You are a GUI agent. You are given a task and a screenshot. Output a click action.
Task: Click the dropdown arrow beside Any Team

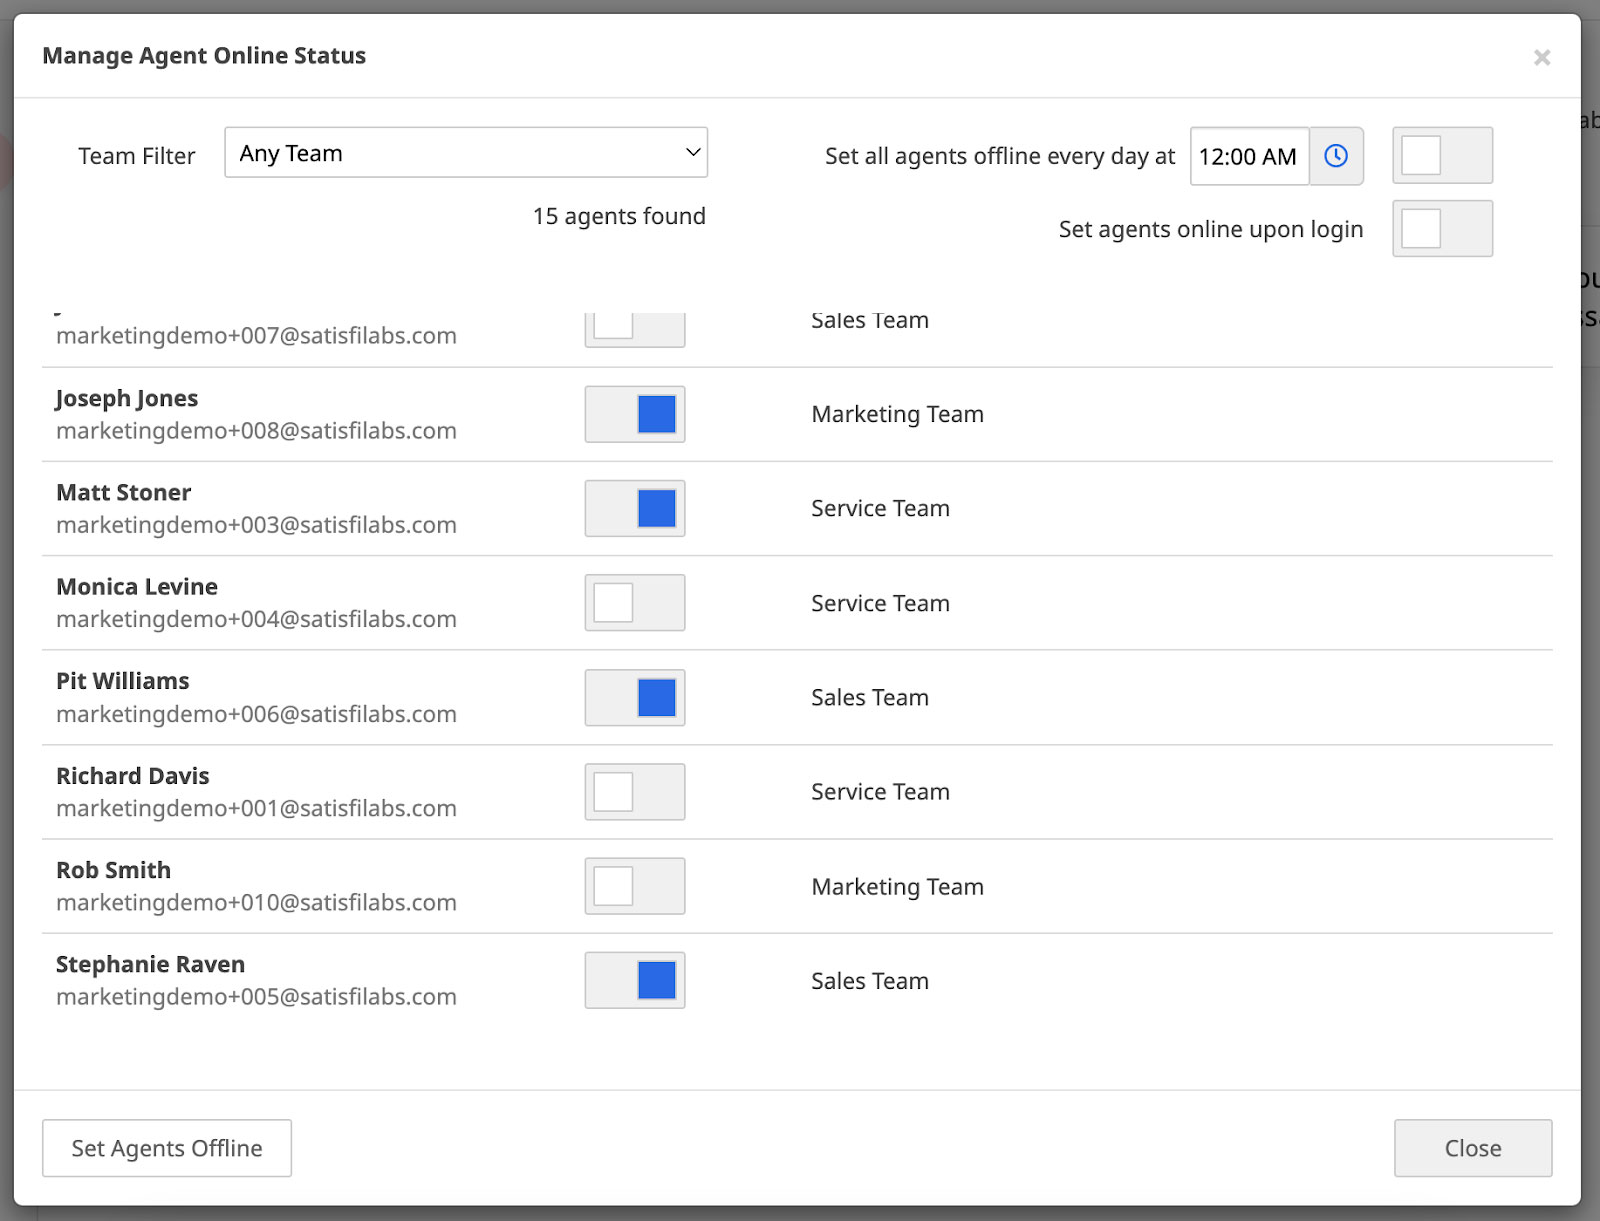[692, 152]
